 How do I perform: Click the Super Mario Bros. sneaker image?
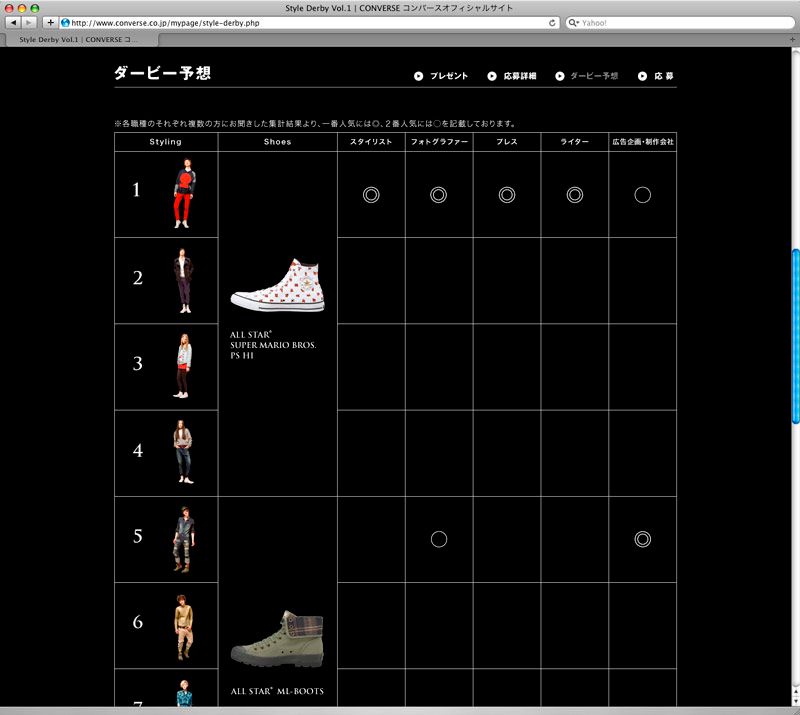278,285
